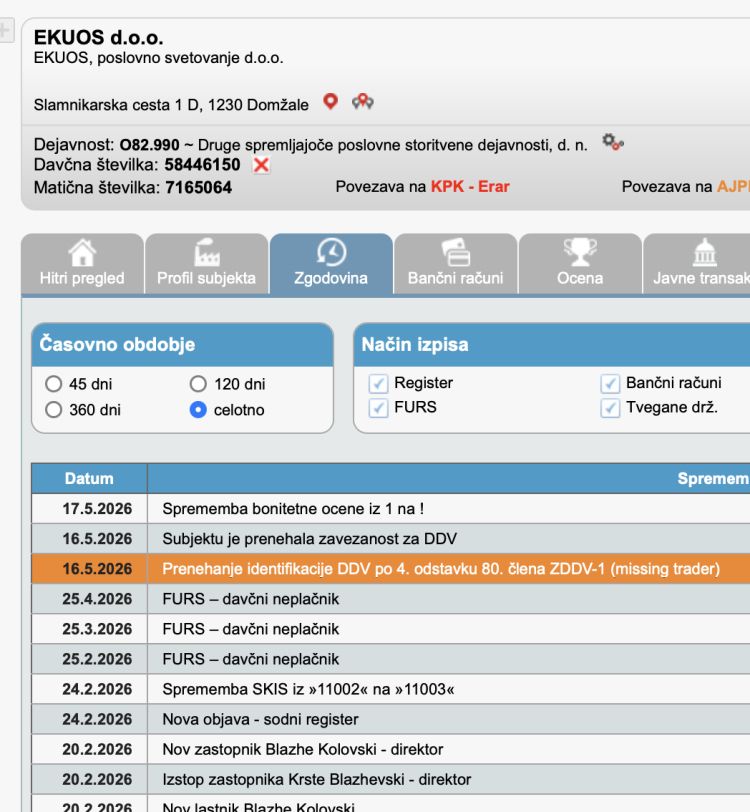Go to the Ocena tab
This screenshot has height=812, width=750.
pyautogui.click(x=580, y=264)
